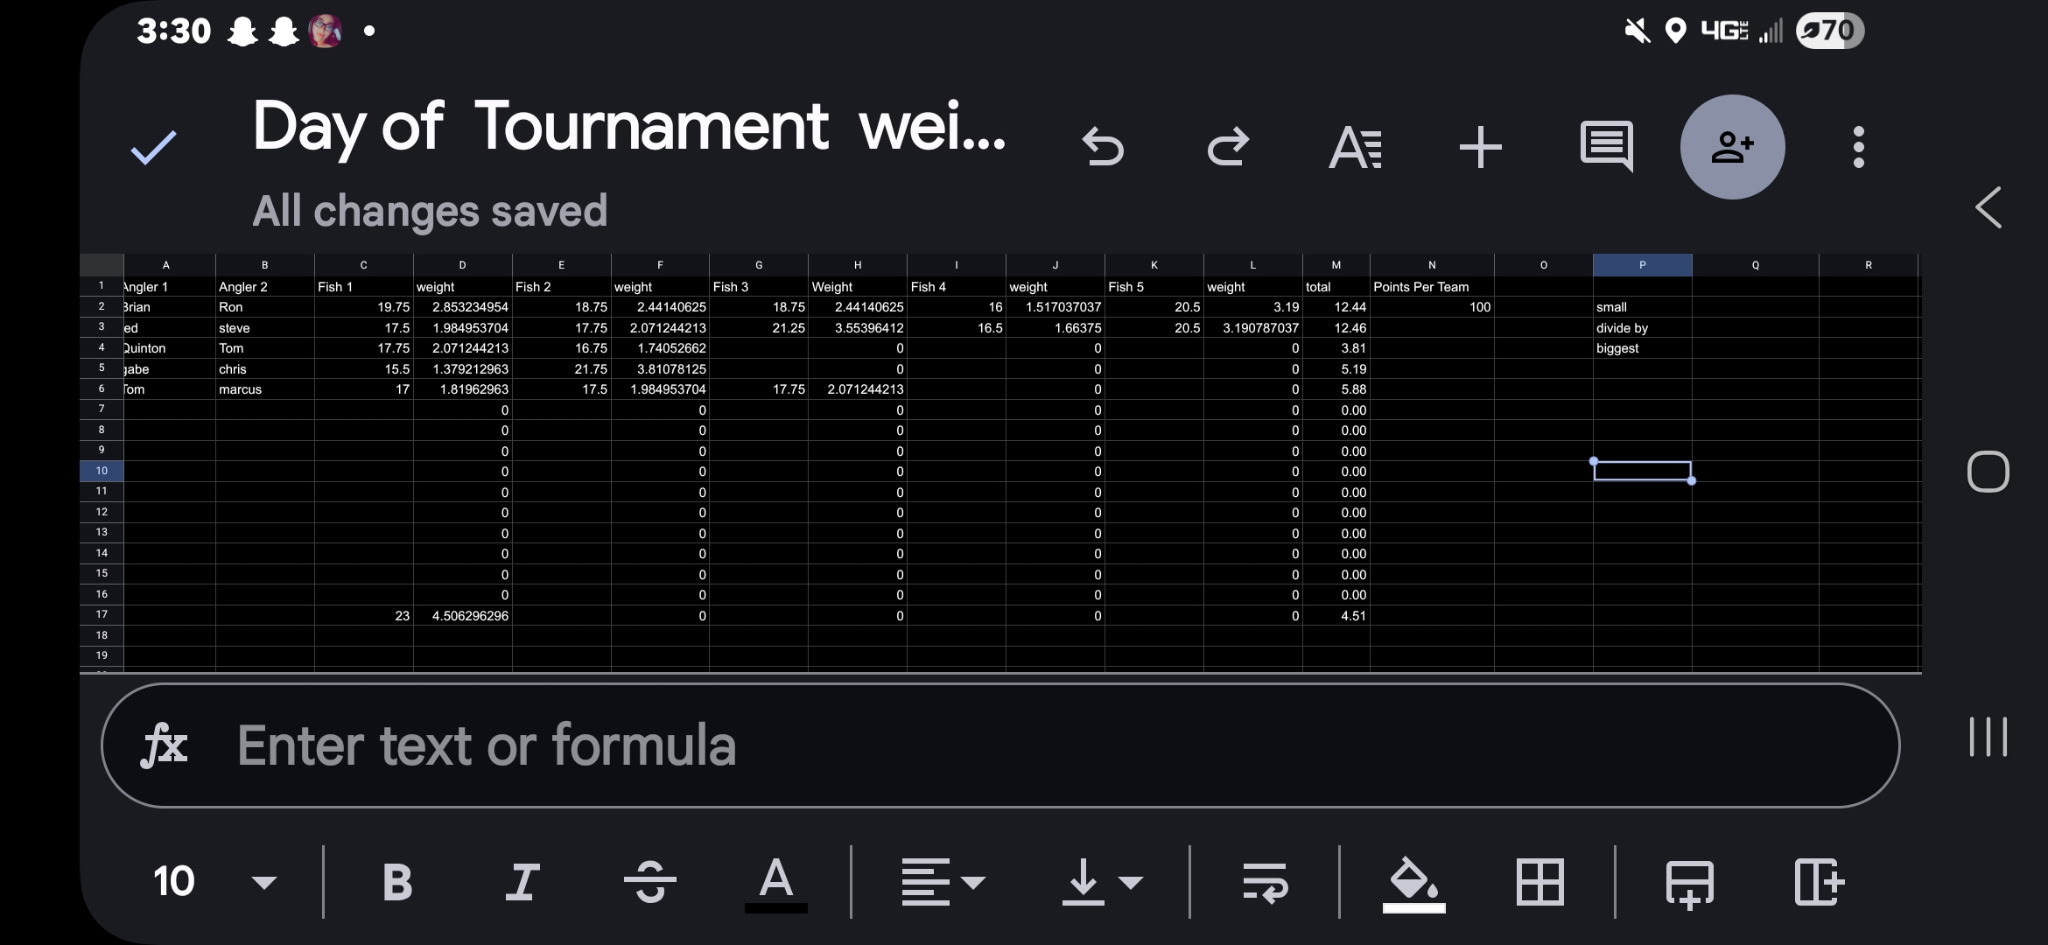This screenshot has width=2048, height=945.
Task: Tap the Android back navigation button
Action: click(1988, 208)
